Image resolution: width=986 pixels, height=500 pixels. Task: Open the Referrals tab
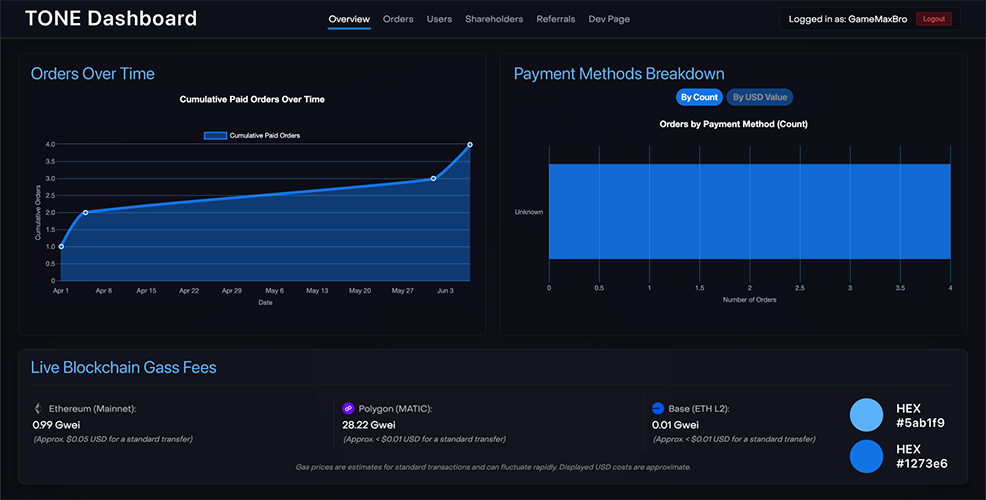[x=556, y=19]
